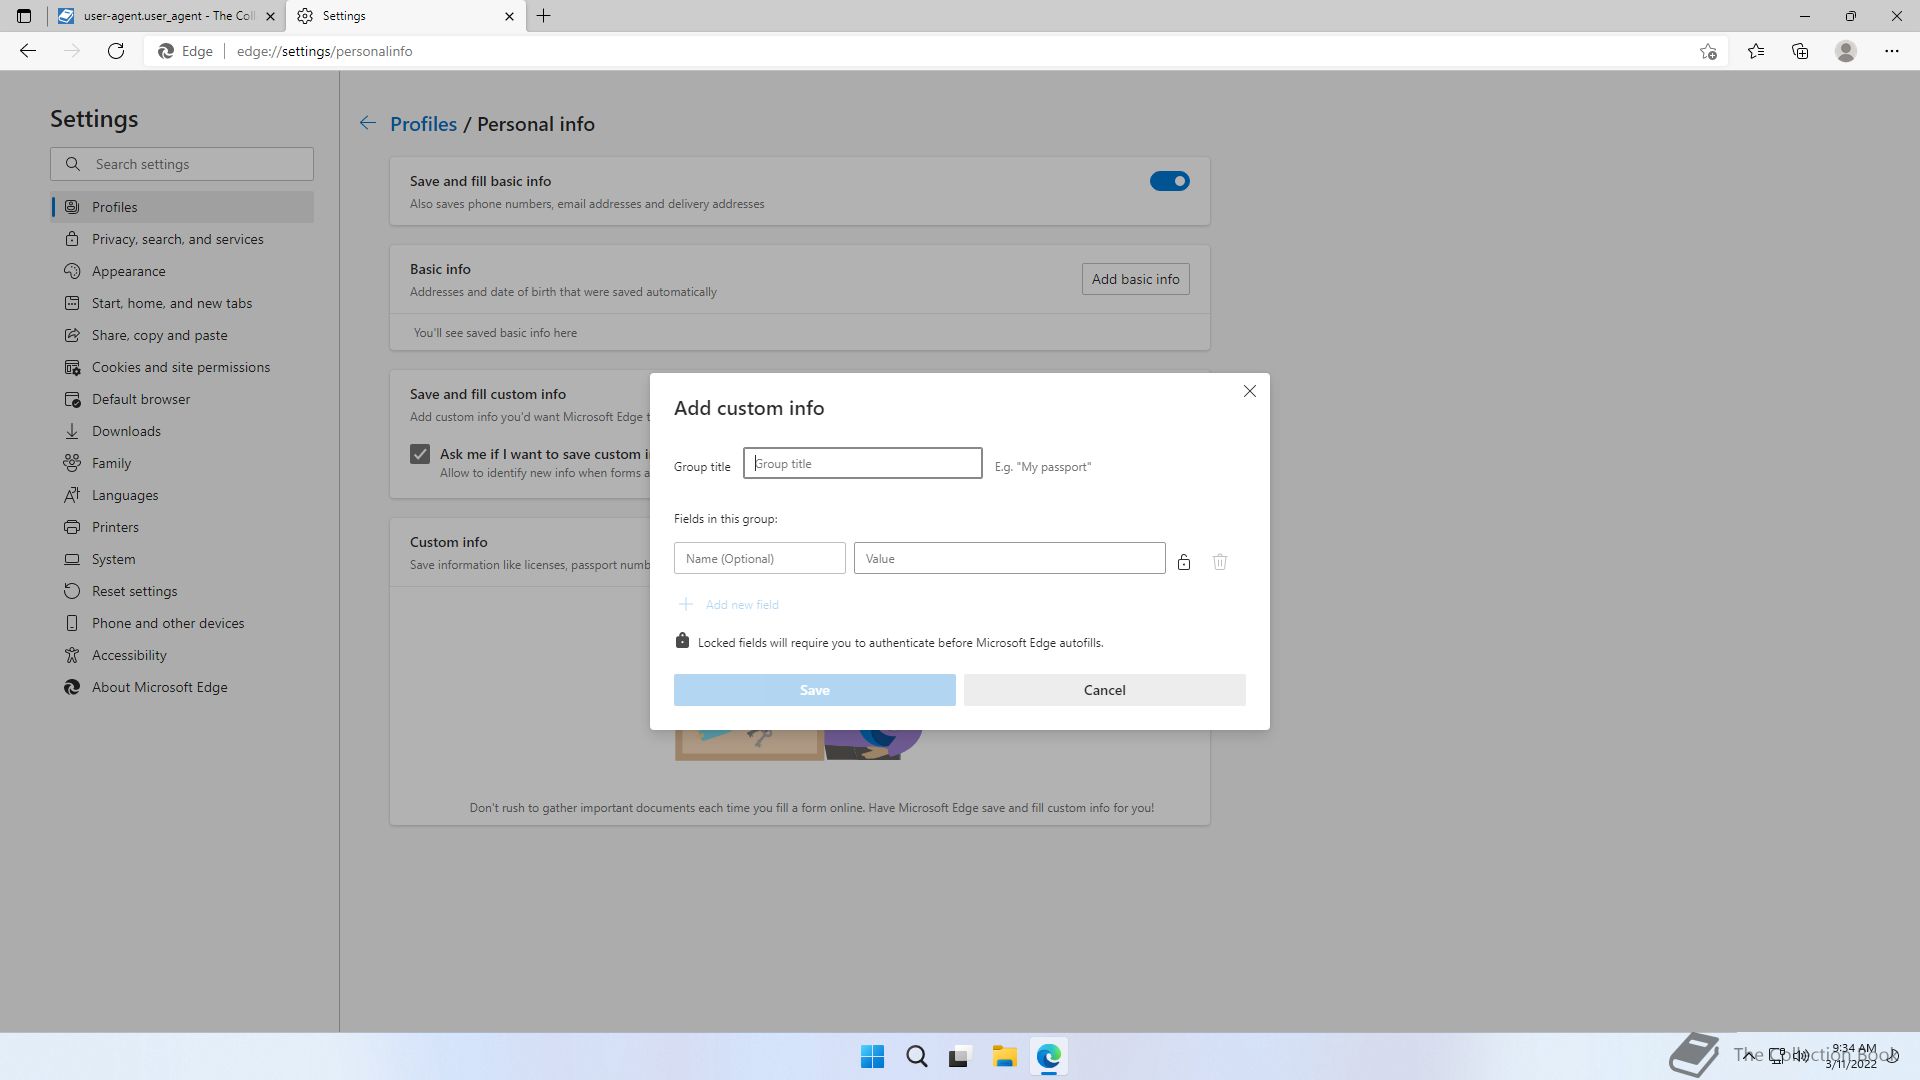The width and height of the screenshot is (1920, 1080).
Task: Toggle Save and fill basic info switch
Action: click(1169, 181)
